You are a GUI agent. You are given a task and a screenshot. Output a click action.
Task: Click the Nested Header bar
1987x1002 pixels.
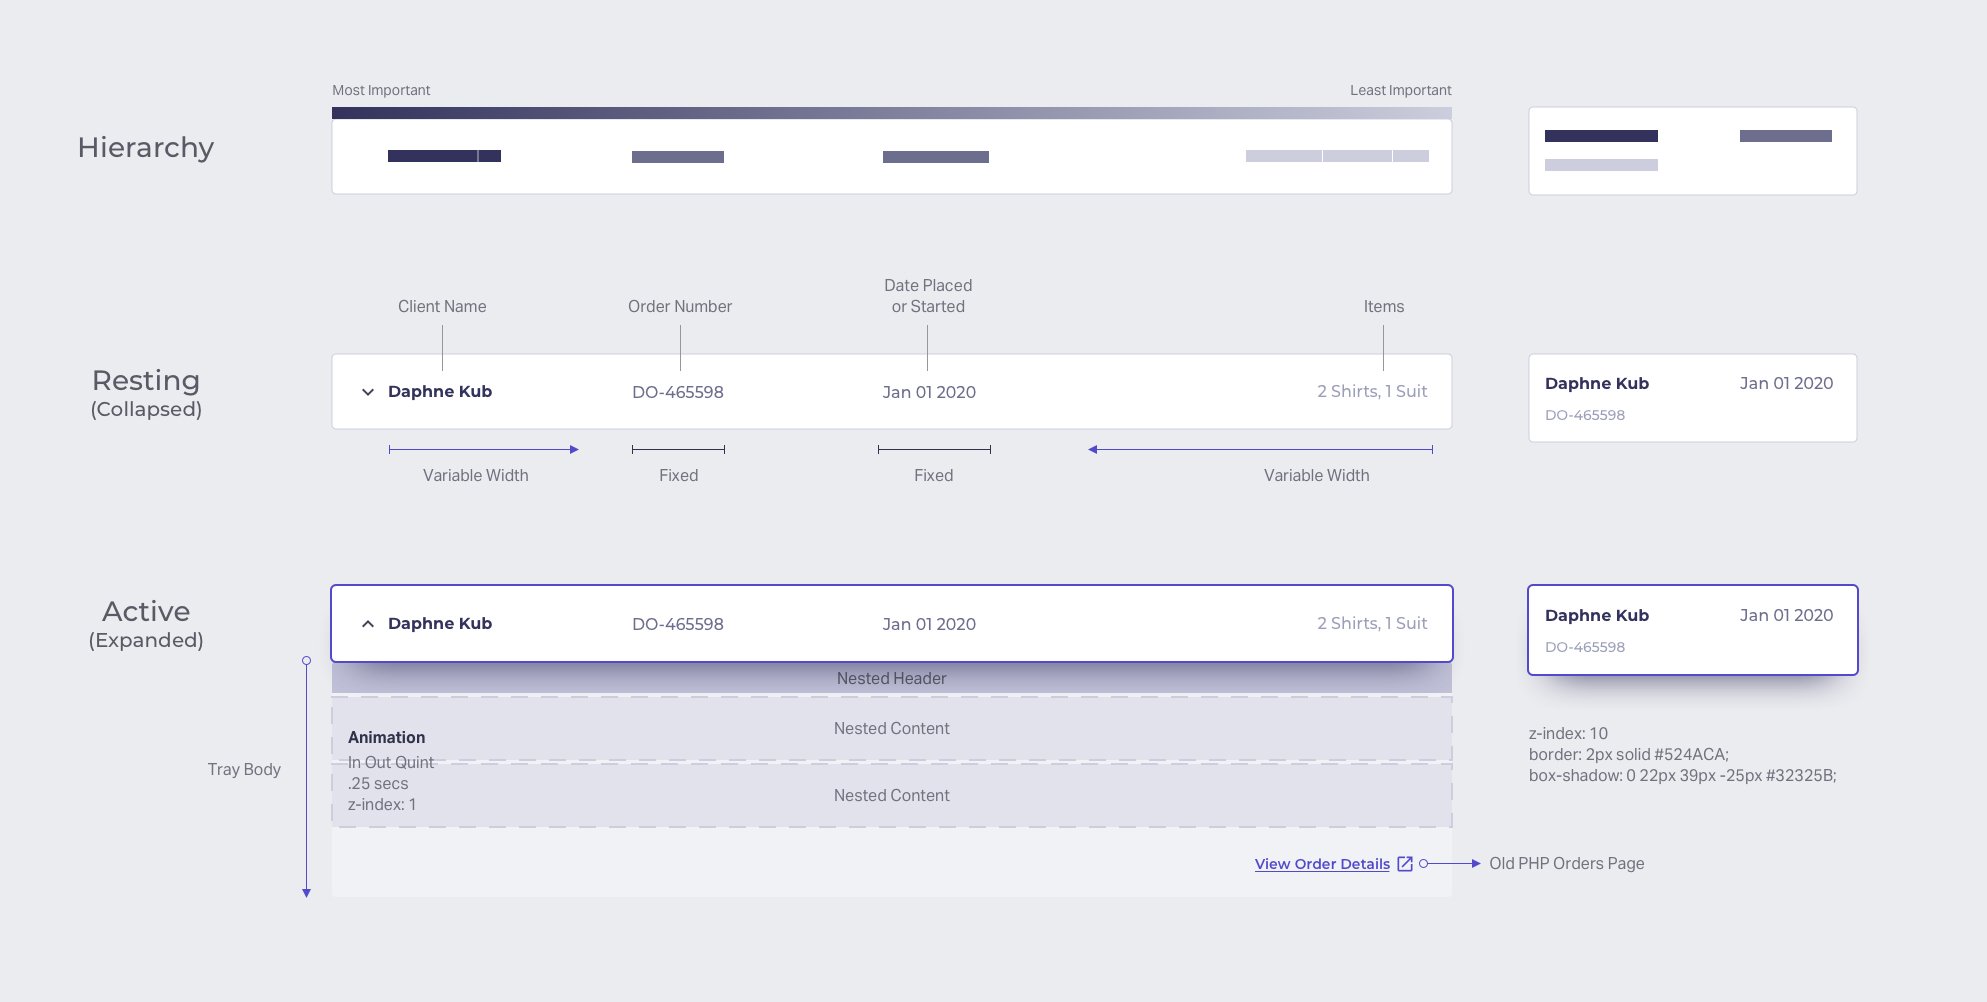coord(892,678)
